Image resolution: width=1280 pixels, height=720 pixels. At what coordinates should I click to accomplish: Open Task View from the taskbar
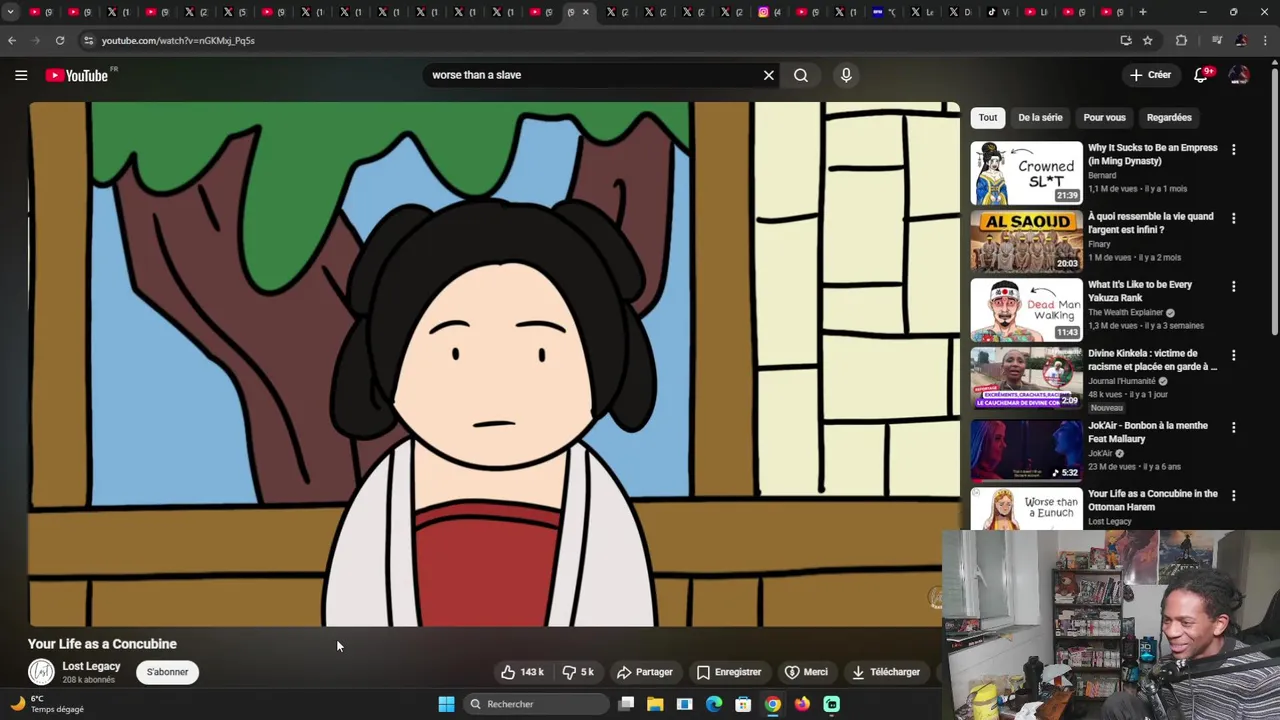click(626, 704)
